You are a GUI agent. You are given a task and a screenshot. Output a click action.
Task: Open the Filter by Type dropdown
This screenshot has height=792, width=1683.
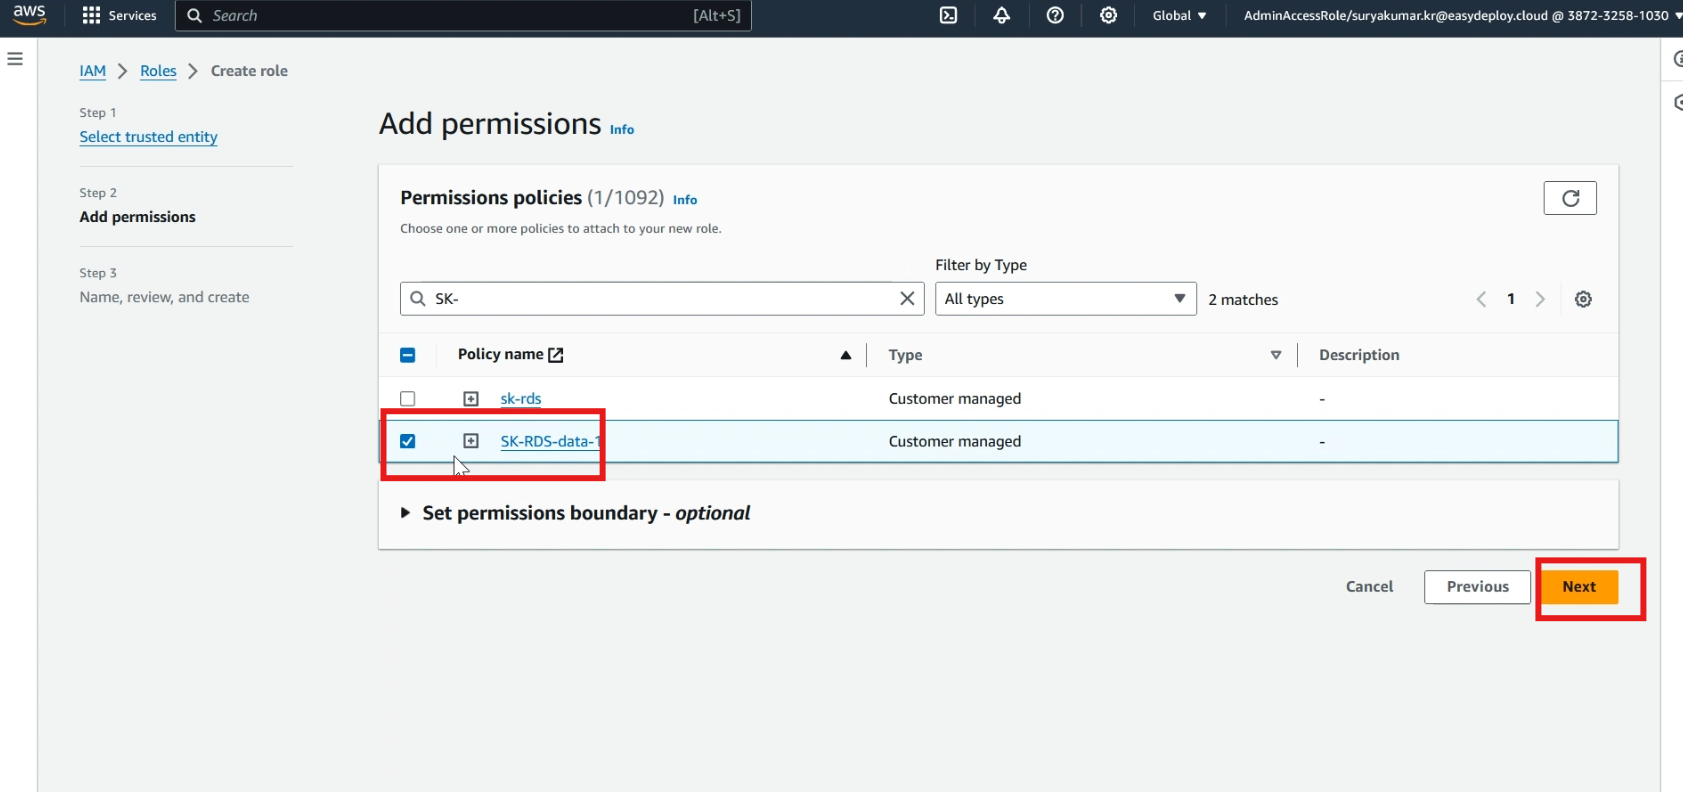pyautogui.click(x=1065, y=299)
